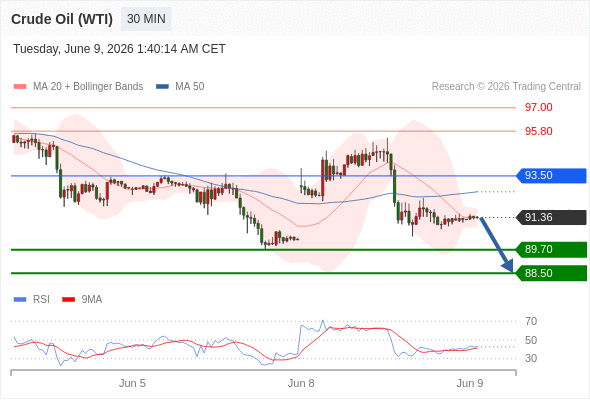Open the Research © 2026 Trading Central credit
Screen dimensions: 590x400
point(506,87)
